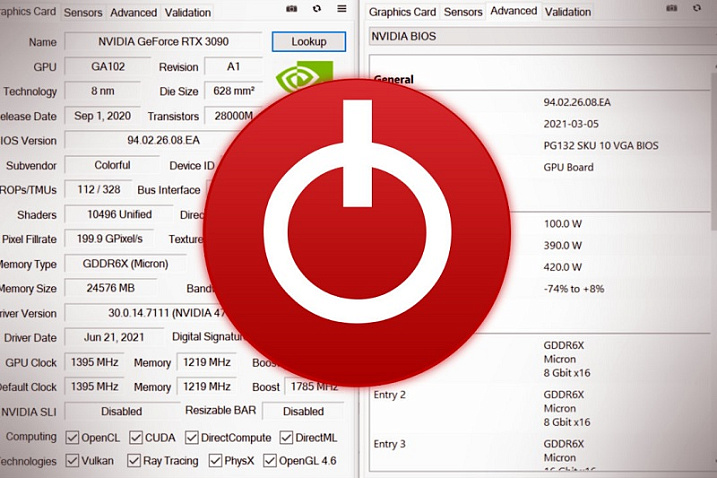Click the Boost value 1785 MHz in Default Clock row
This screenshot has height=478, width=717.
(x=314, y=387)
